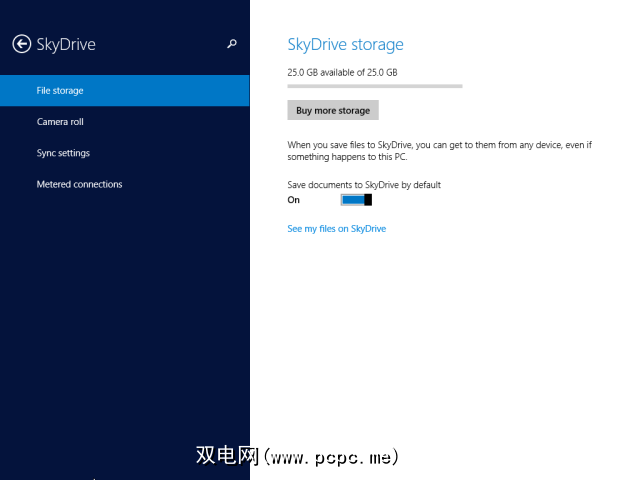640x480 pixels.
Task: Click the 25.0 GB available text
Action: pyautogui.click(x=342, y=72)
